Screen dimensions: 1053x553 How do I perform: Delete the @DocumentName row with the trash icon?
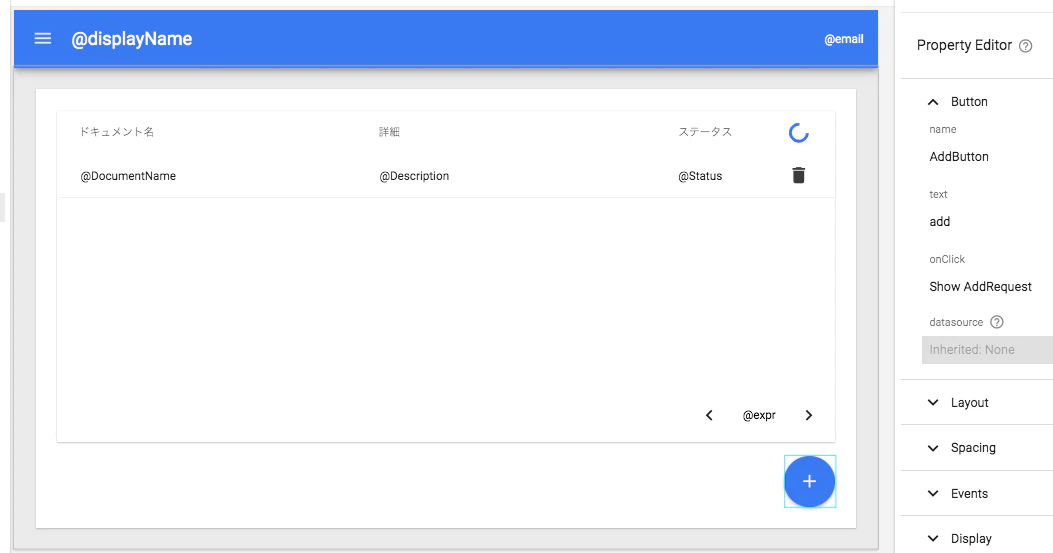(798, 175)
